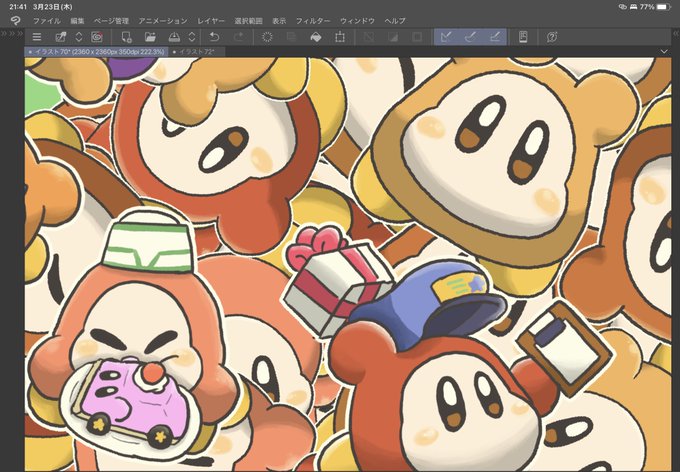Open the Clip Studio support icon
The width and height of the screenshot is (680, 472).
[x=552, y=37]
